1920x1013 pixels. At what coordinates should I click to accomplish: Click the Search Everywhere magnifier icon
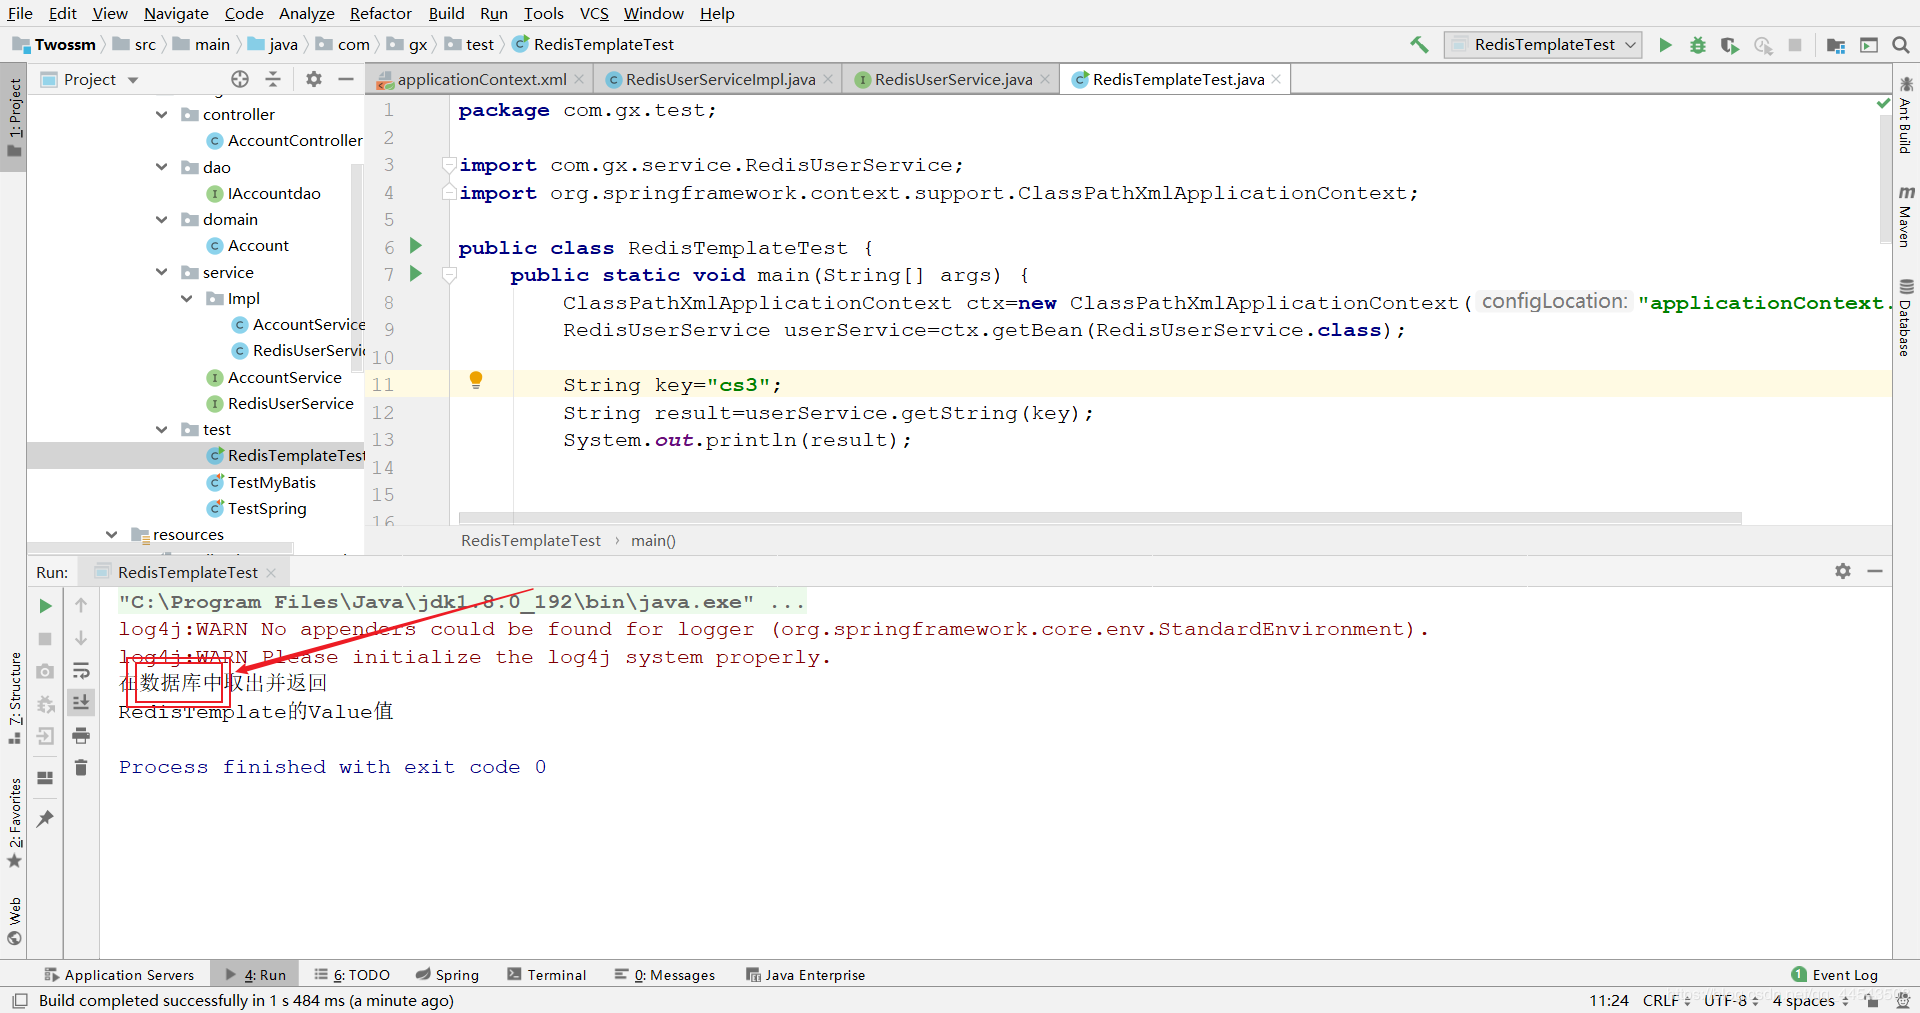tap(1901, 45)
